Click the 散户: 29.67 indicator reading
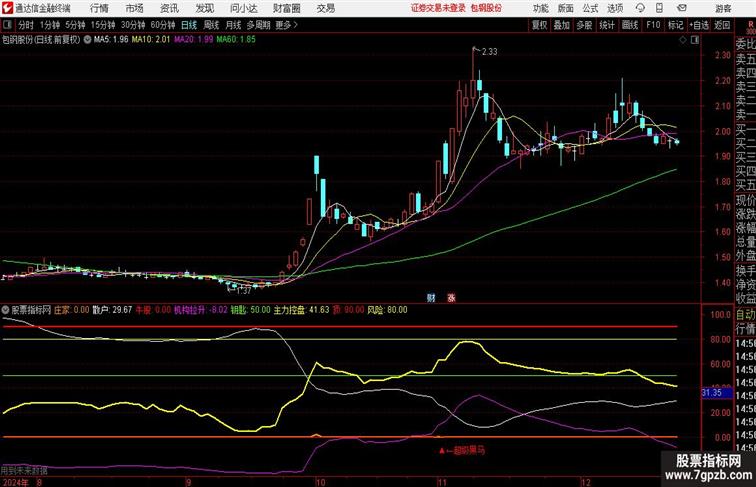The width and height of the screenshot is (756, 487). click(112, 310)
